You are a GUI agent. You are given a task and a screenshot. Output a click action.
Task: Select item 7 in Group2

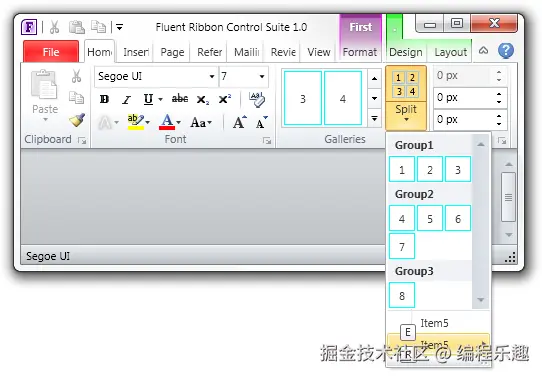tap(402, 246)
